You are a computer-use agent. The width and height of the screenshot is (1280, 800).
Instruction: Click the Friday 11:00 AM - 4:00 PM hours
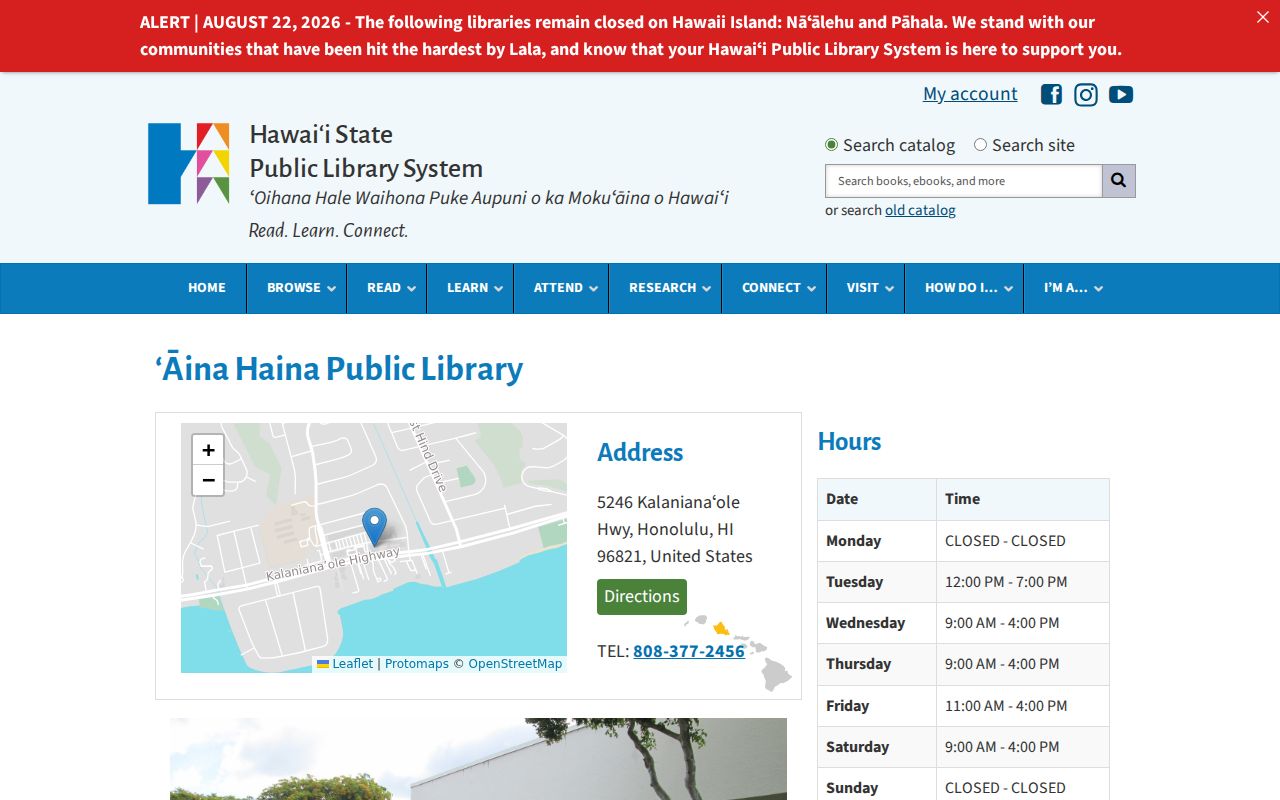1006,706
